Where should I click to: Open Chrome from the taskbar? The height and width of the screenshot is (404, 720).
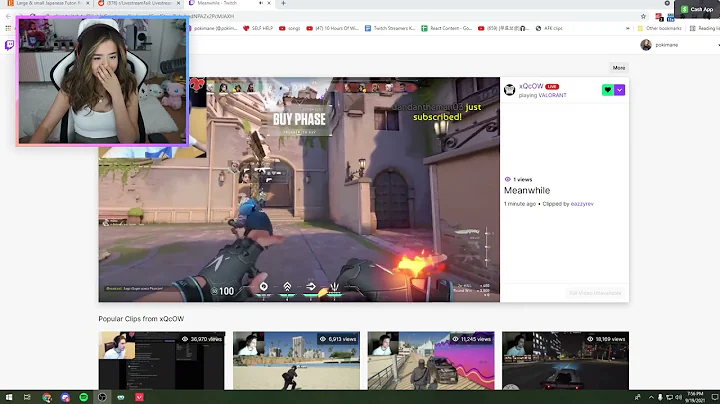click(46, 397)
